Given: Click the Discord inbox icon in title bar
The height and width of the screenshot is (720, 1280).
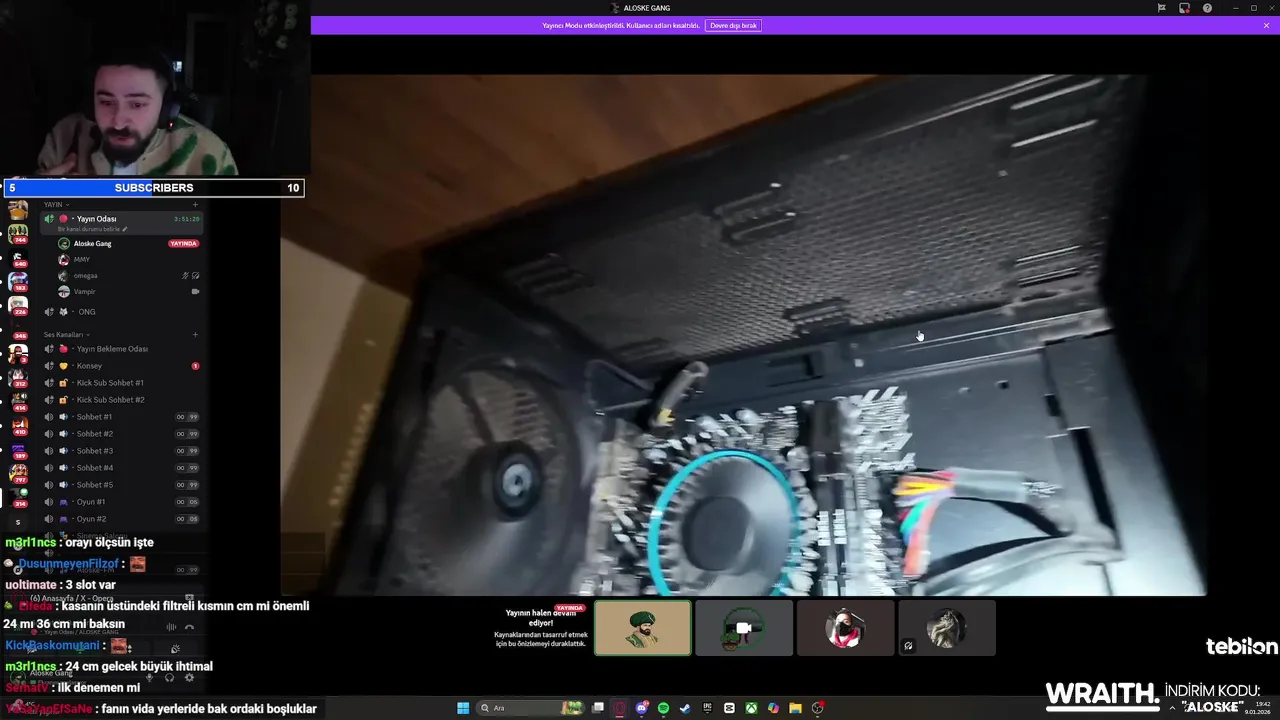Looking at the screenshot, I should pyautogui.click(x=1184, y=8).
